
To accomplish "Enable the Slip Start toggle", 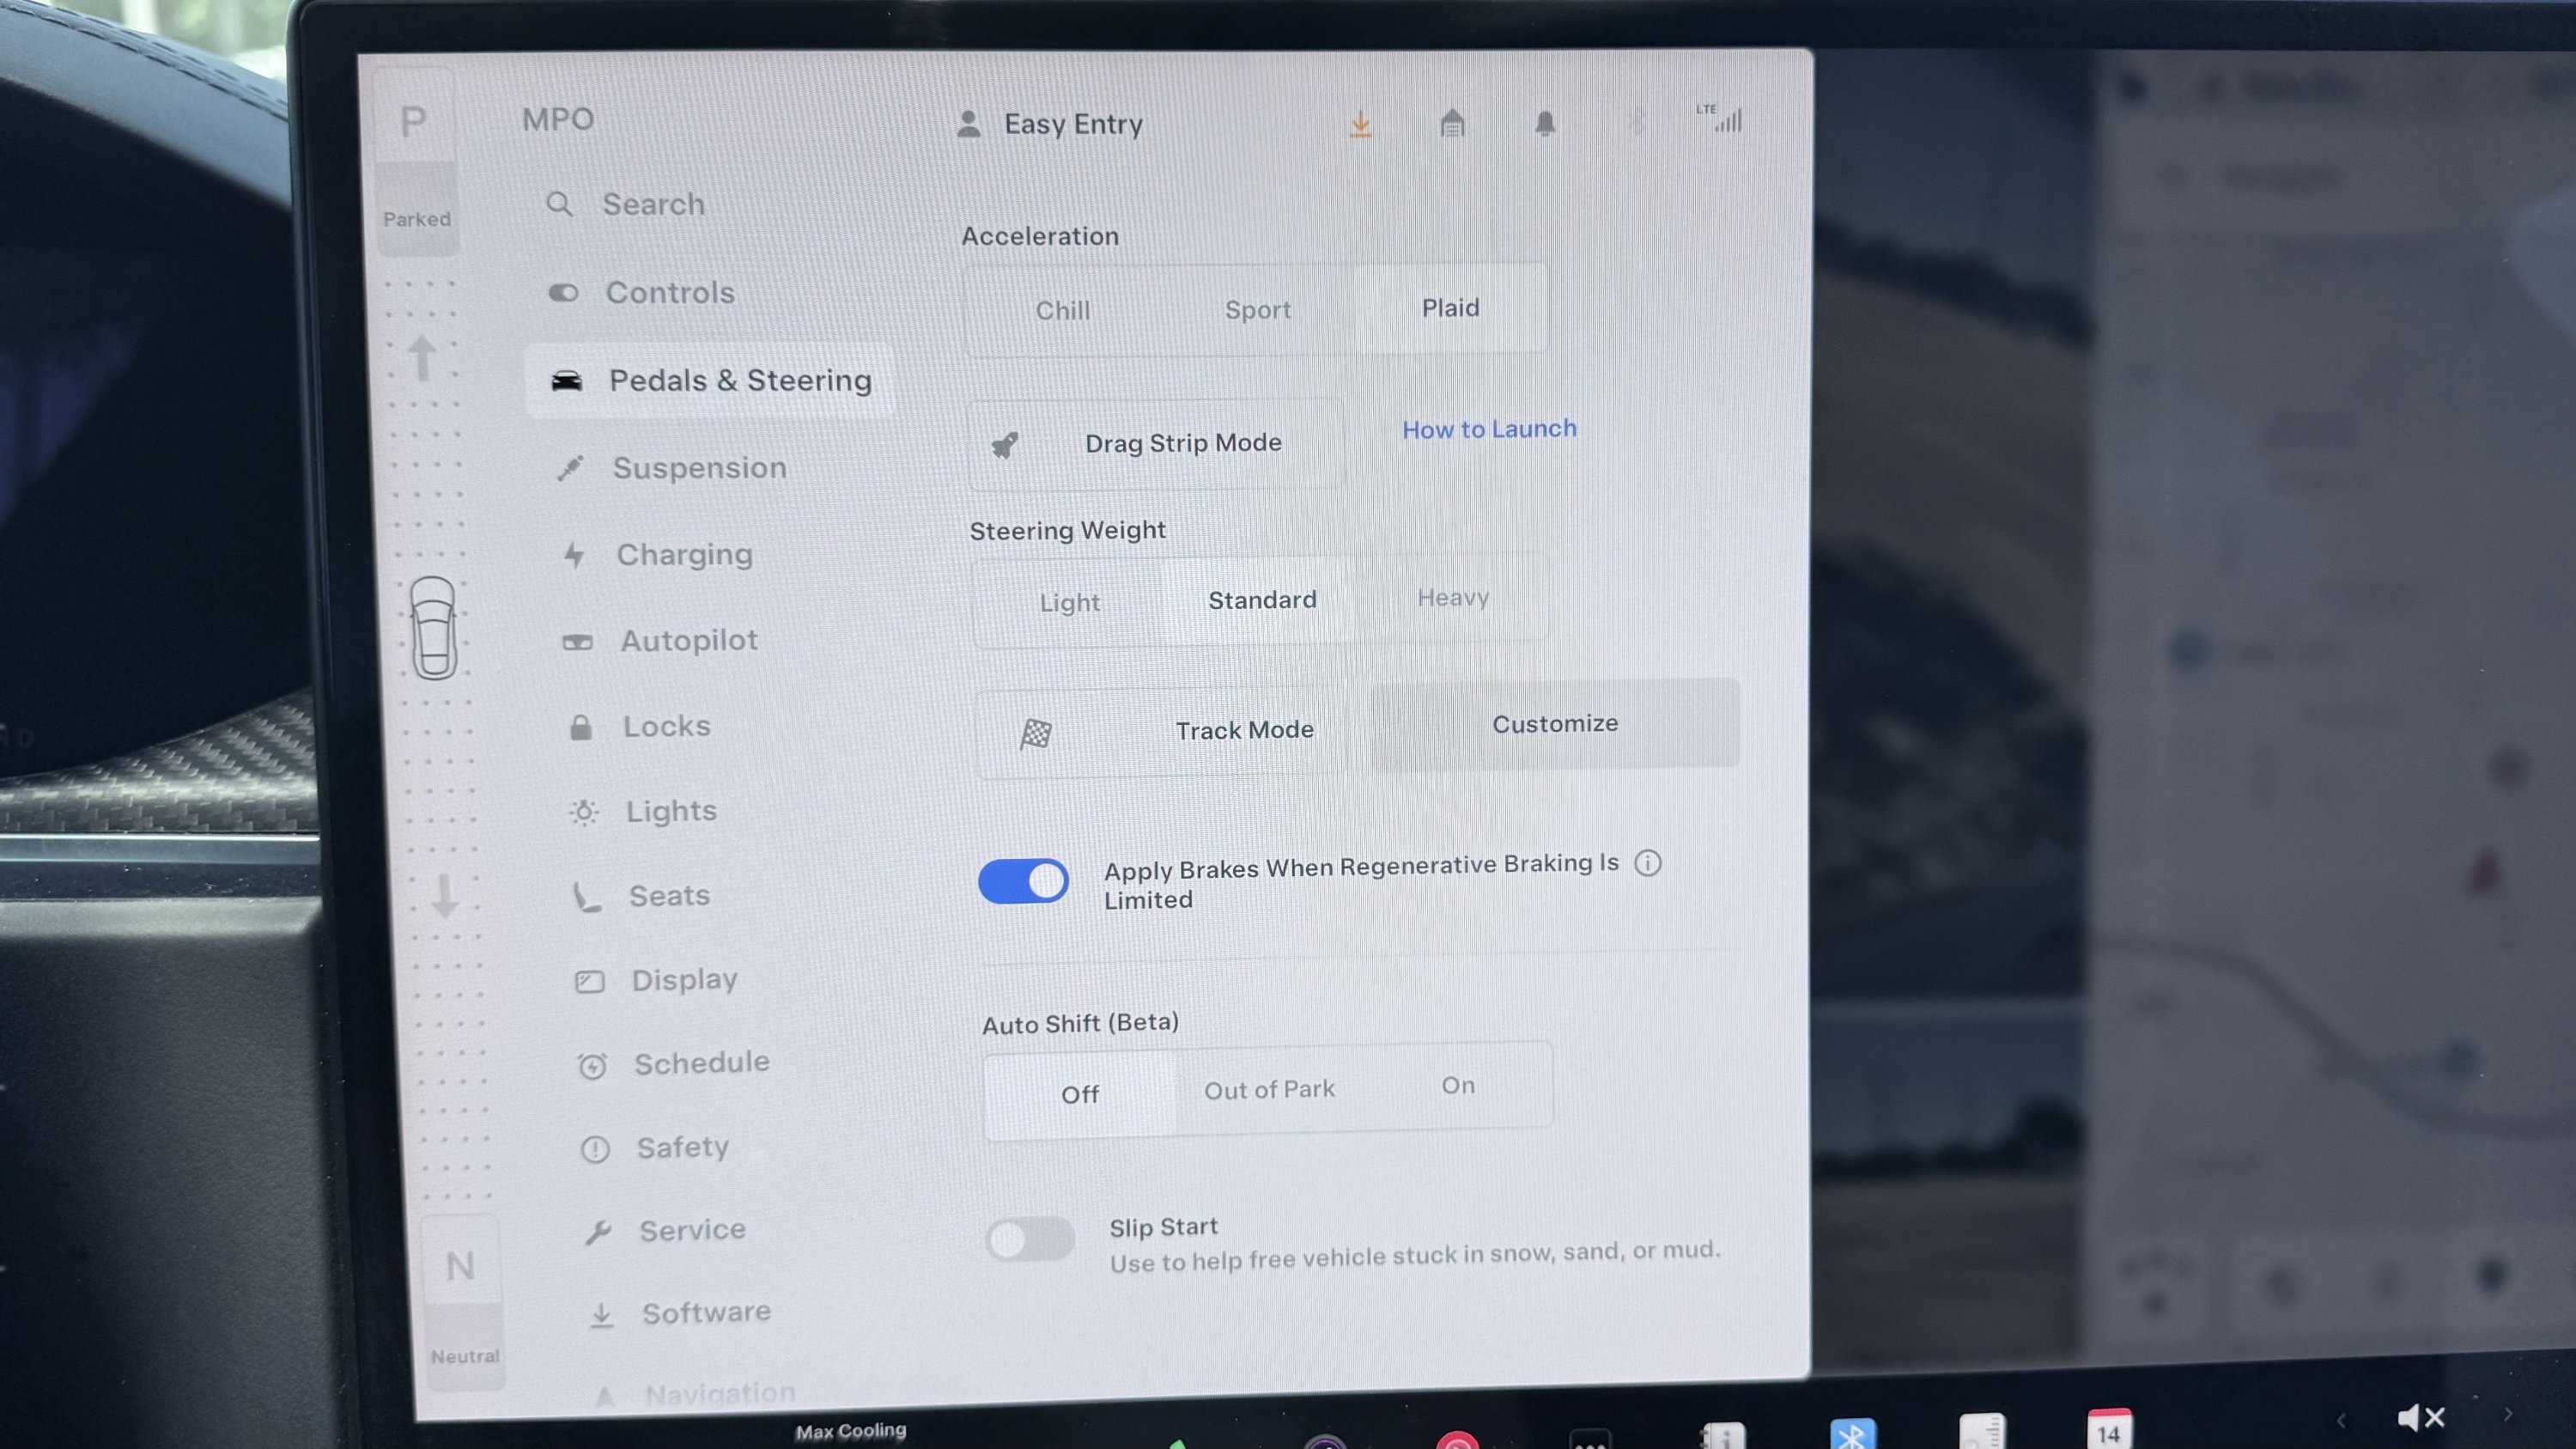I will pos(1030,1240).
